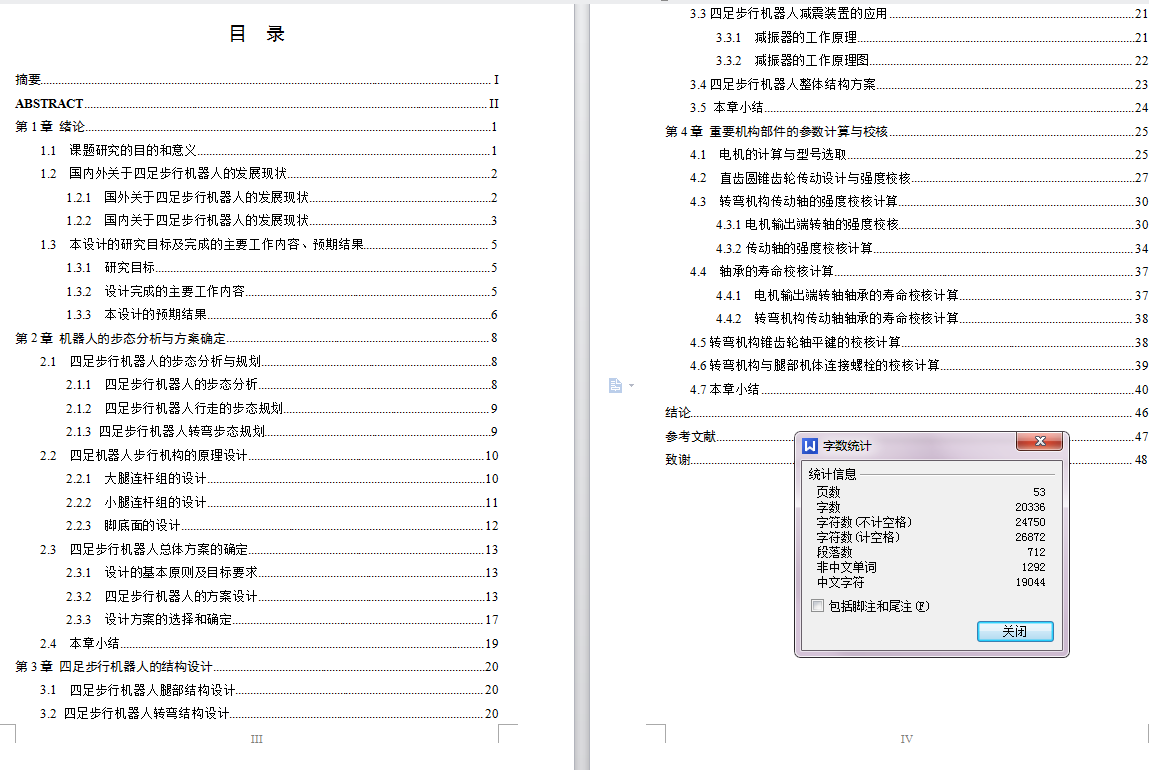Screen dimensions: 1149x770
Task: Click 2.1.1 四足步行机器人的步态分析
Action: (282, 385)
